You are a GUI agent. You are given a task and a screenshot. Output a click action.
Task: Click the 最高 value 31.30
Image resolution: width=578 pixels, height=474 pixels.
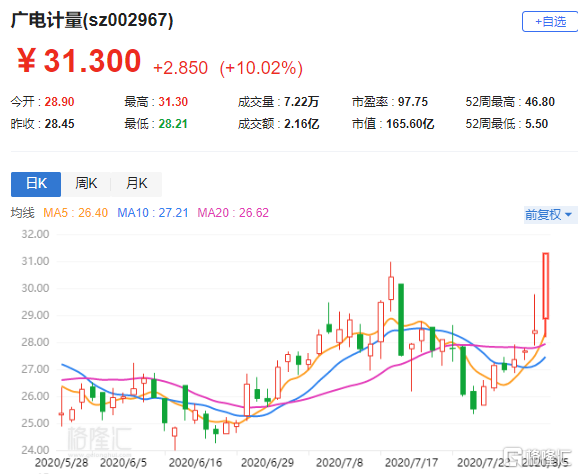(x=173, y=102)
